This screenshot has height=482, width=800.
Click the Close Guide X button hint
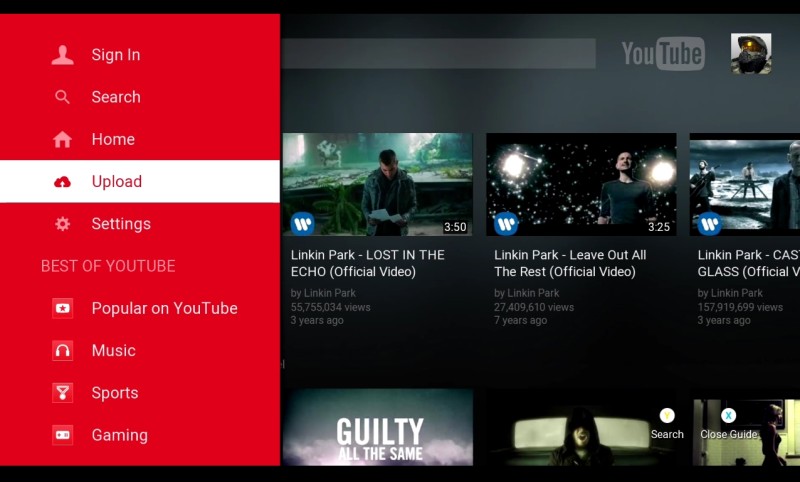[728, 425]
